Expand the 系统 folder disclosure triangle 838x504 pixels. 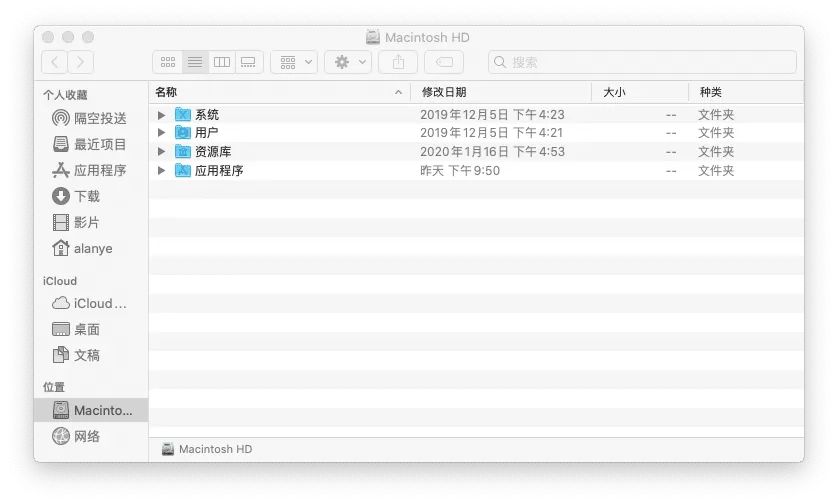[161, 115]
